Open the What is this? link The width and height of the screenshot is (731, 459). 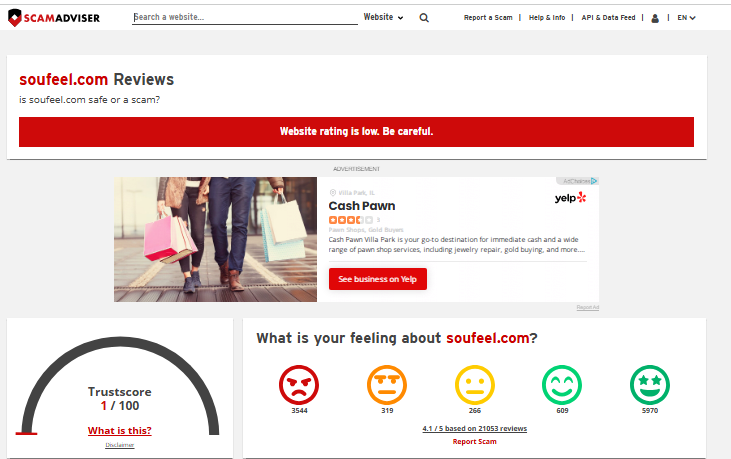(120, 431)
